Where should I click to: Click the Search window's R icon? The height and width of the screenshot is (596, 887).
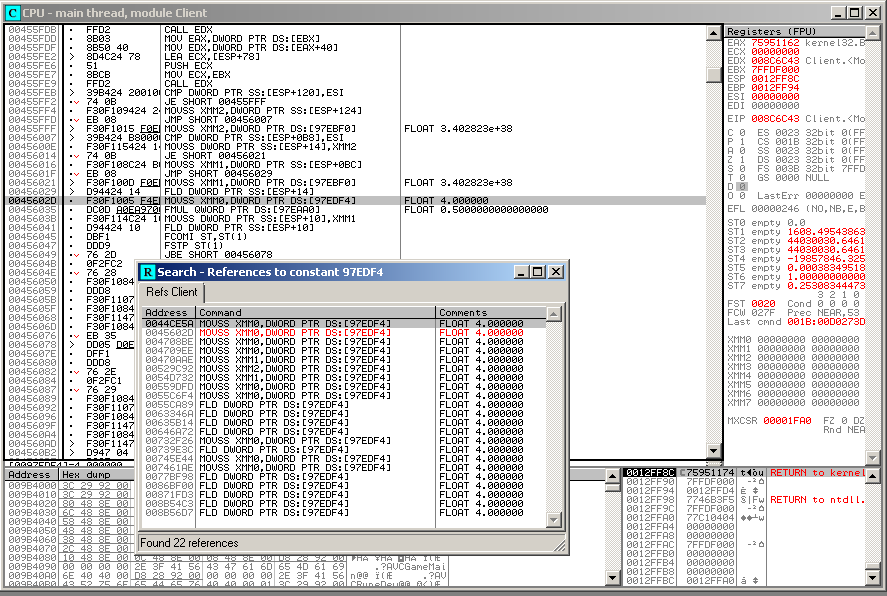coord(148,272)
